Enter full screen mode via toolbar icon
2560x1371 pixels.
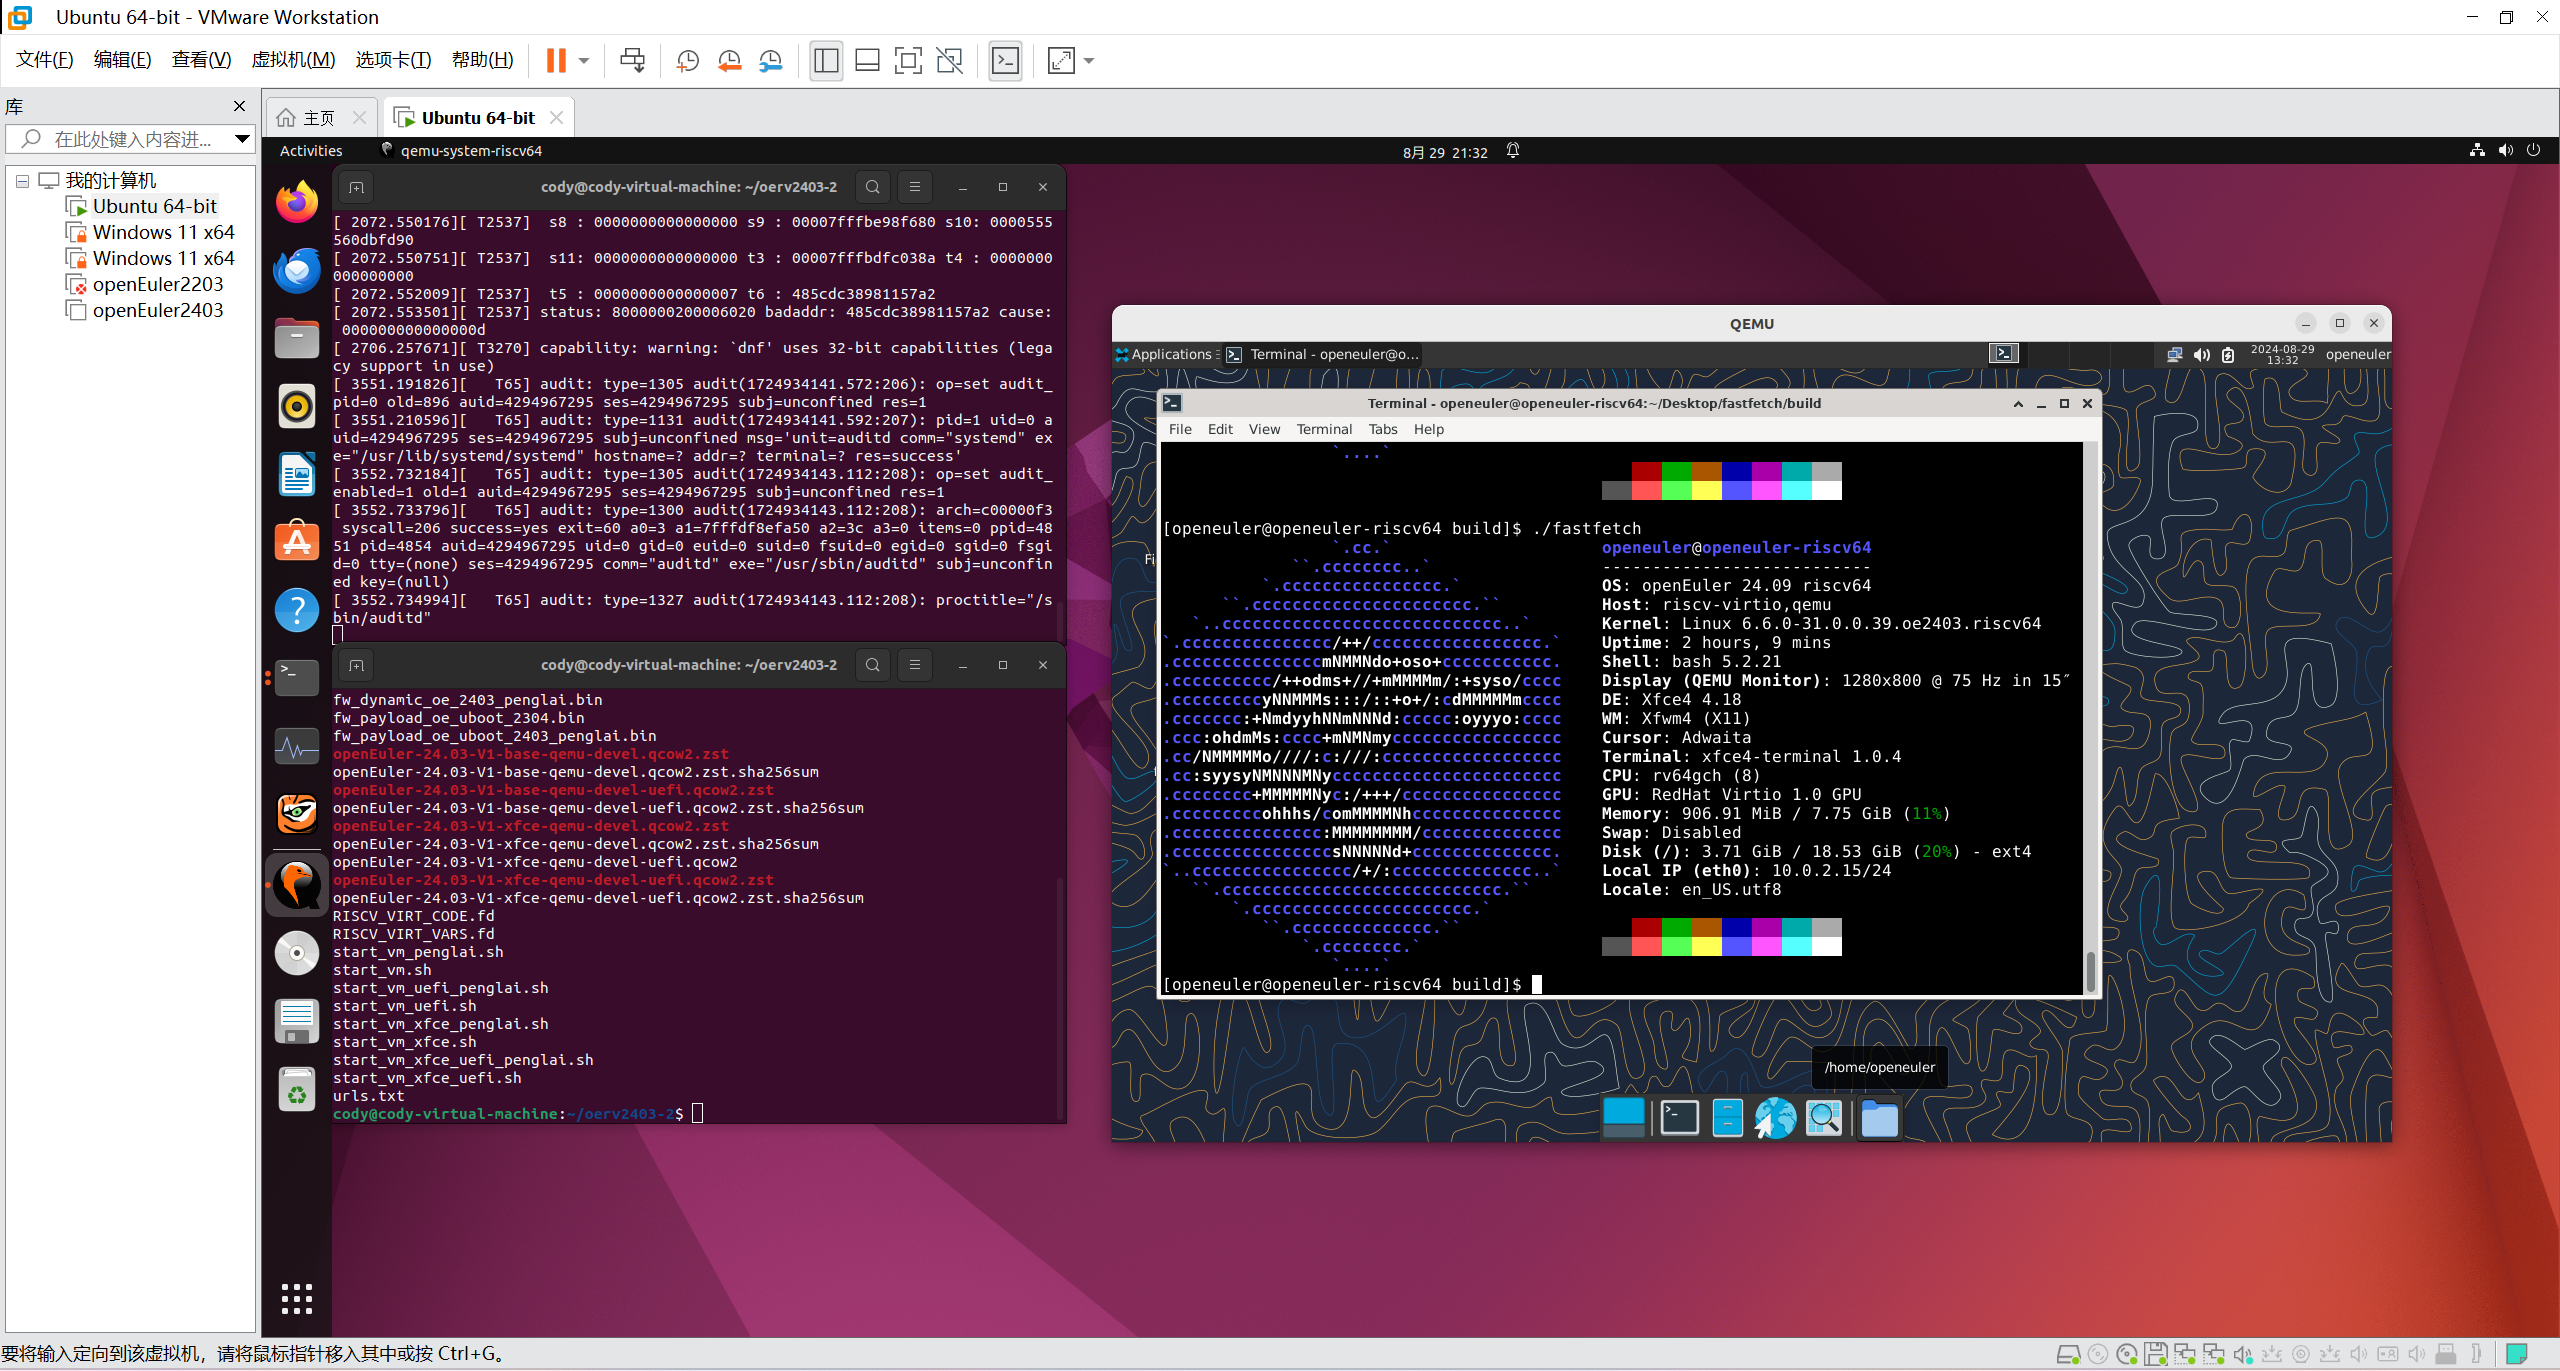[907, 61]
